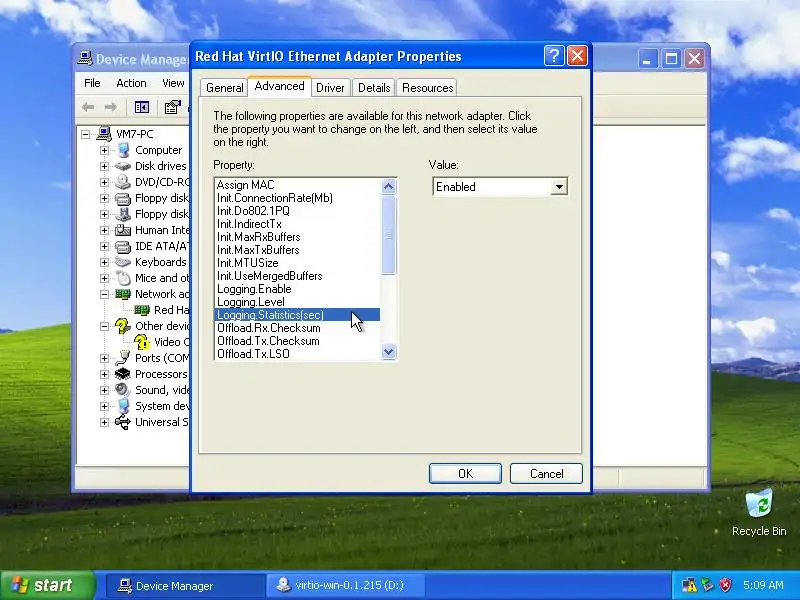
Task: Switch to the Details tab
Action: 374,88
